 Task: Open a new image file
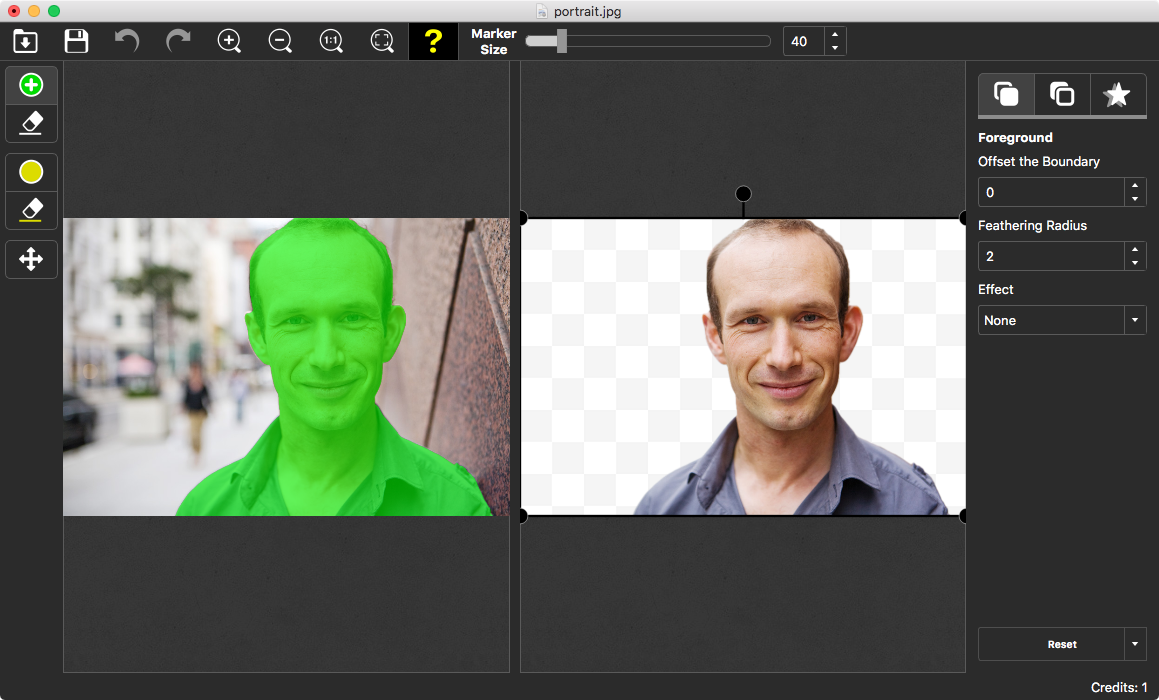24,41
